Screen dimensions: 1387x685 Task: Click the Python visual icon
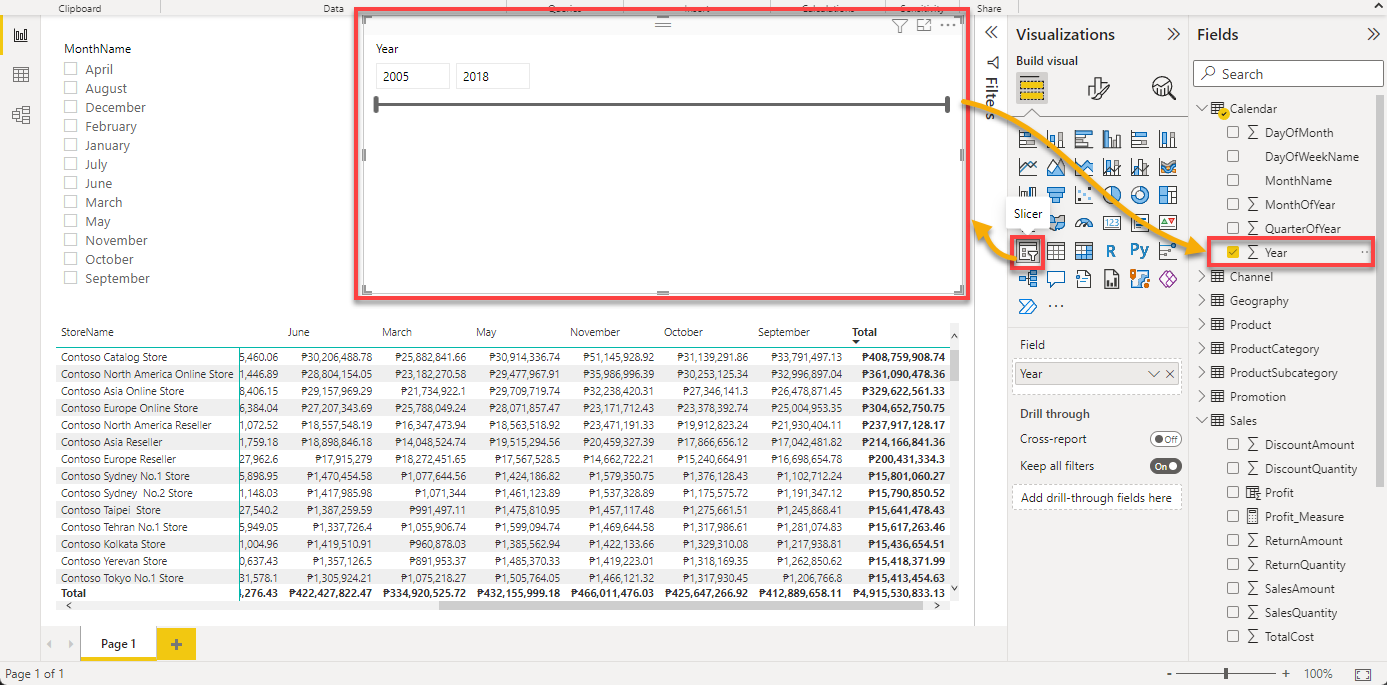point(1140,250)
